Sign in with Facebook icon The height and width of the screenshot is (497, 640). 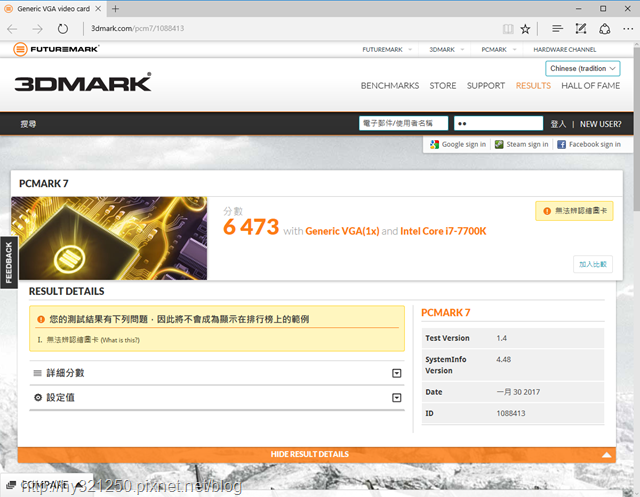(562, 144)
